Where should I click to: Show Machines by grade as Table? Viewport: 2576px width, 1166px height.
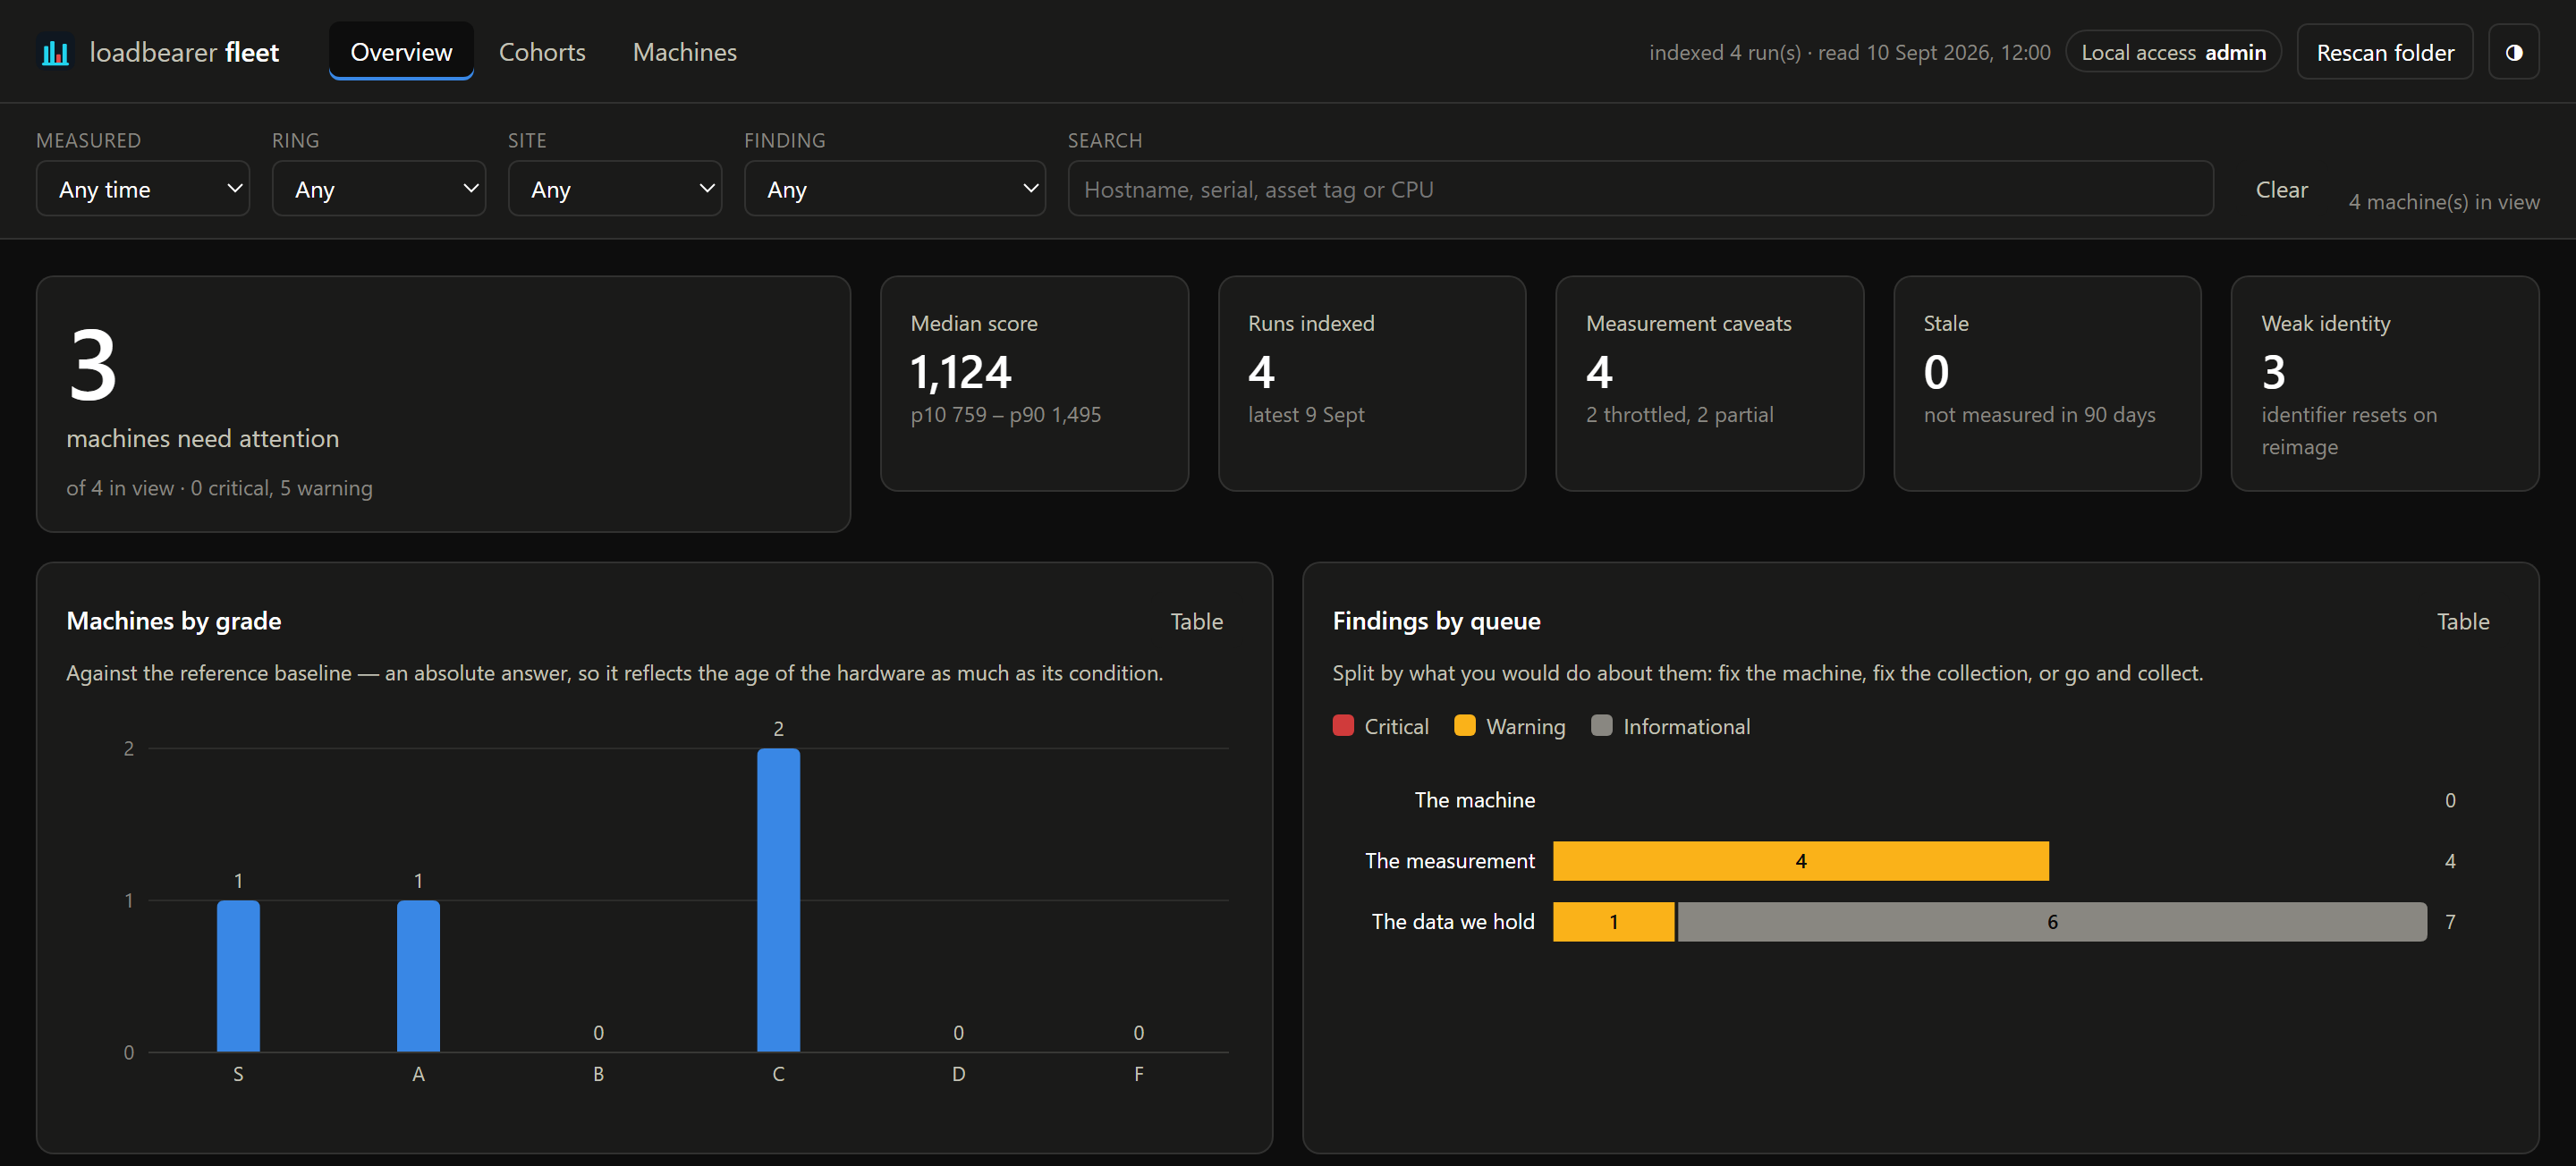1196,621
